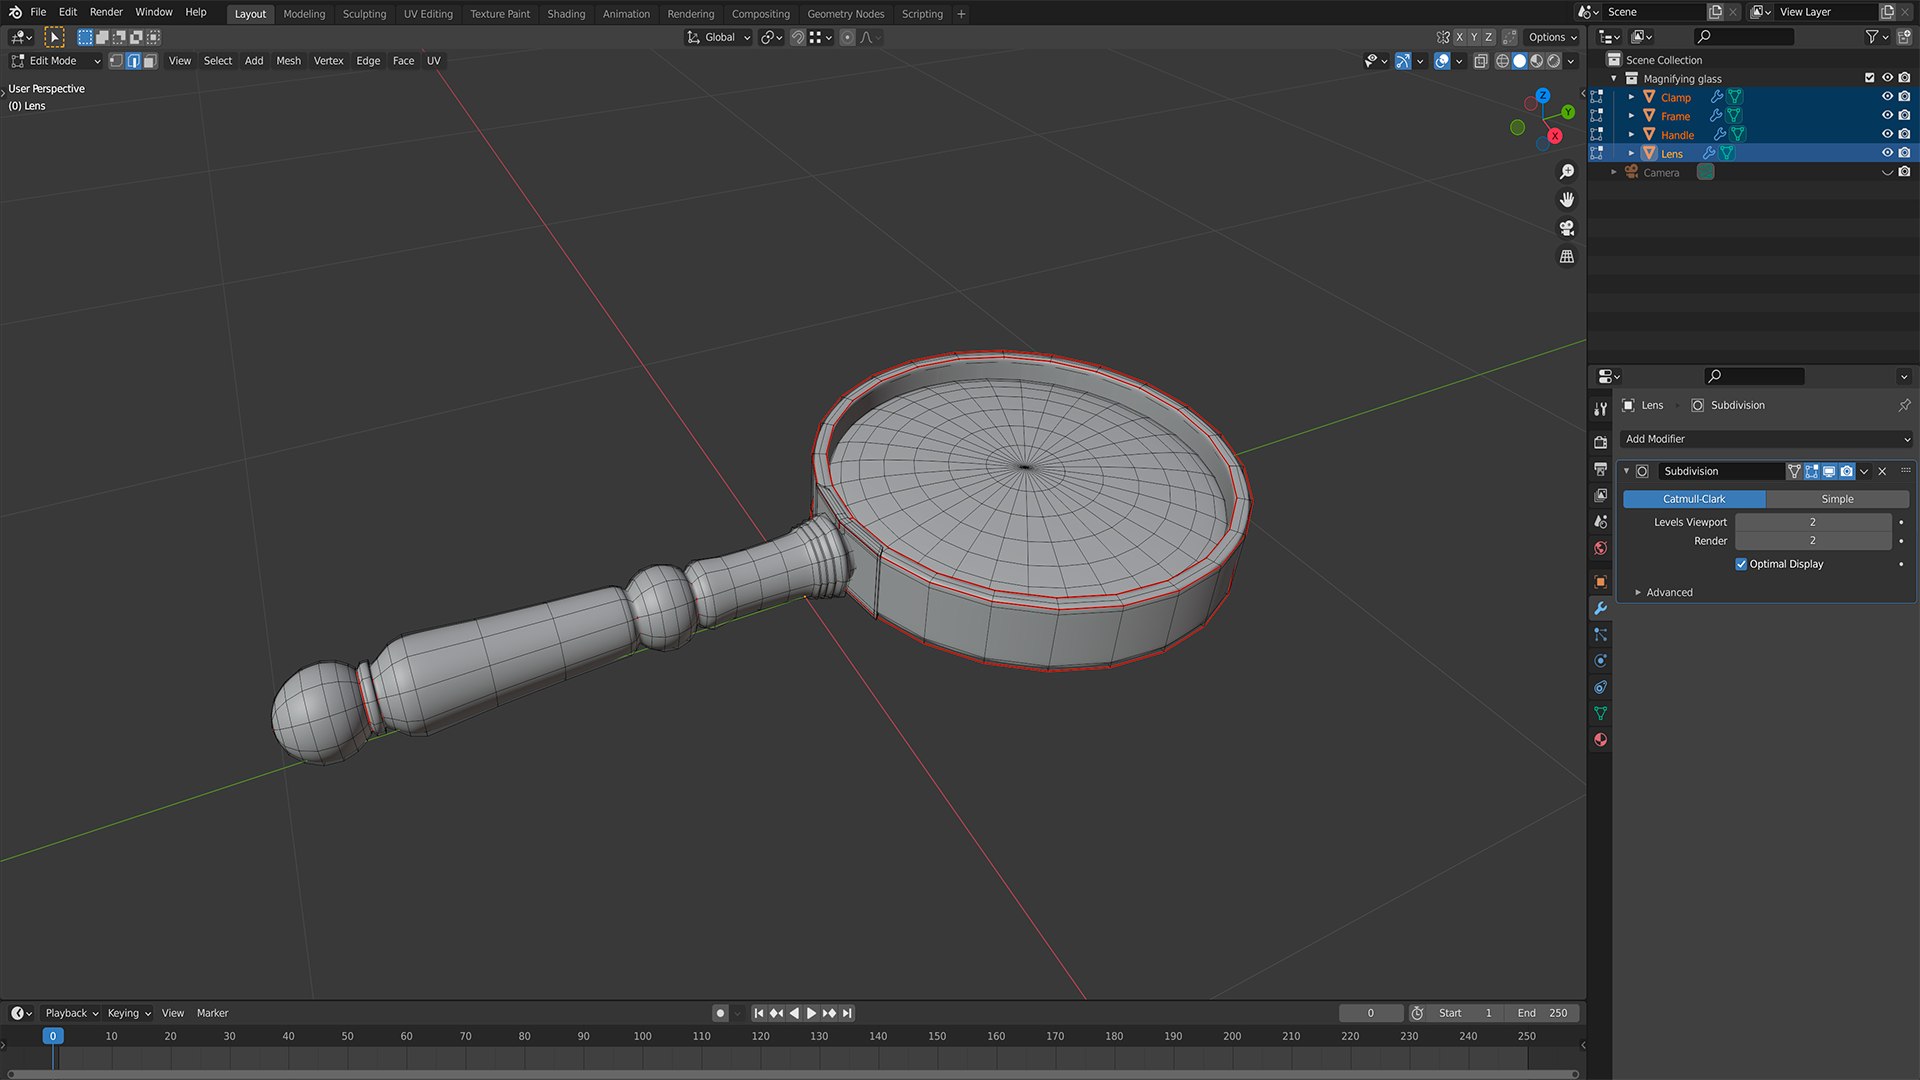Open the Options dropdown in header
This screenshot has width=1920, height=1080.
(x=1553, y=37)
